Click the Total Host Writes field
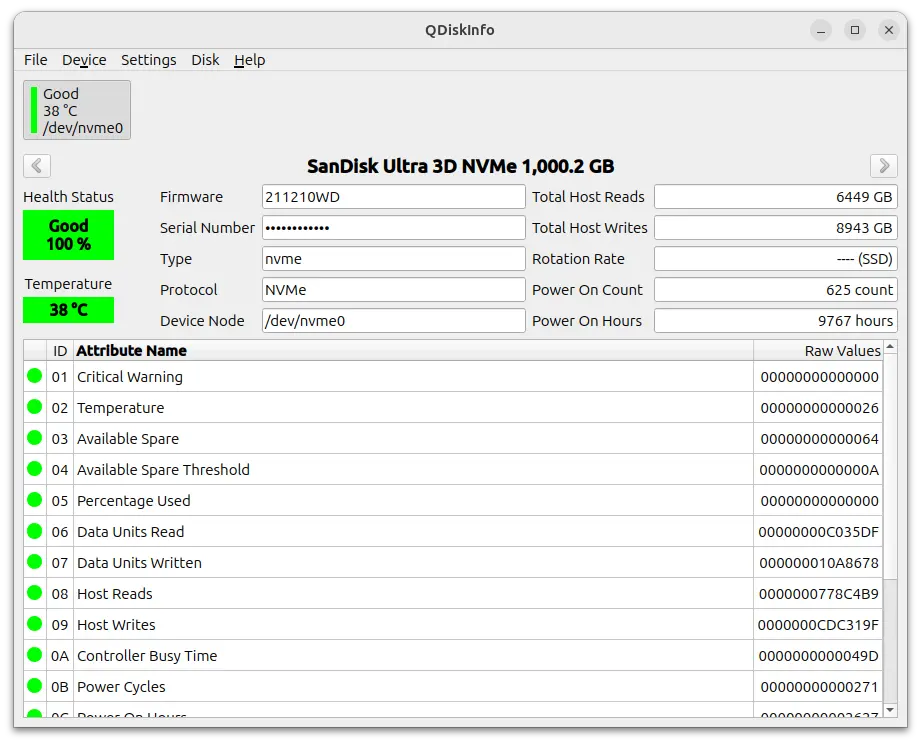Screen dimensions: 921x744 (776, 228)
